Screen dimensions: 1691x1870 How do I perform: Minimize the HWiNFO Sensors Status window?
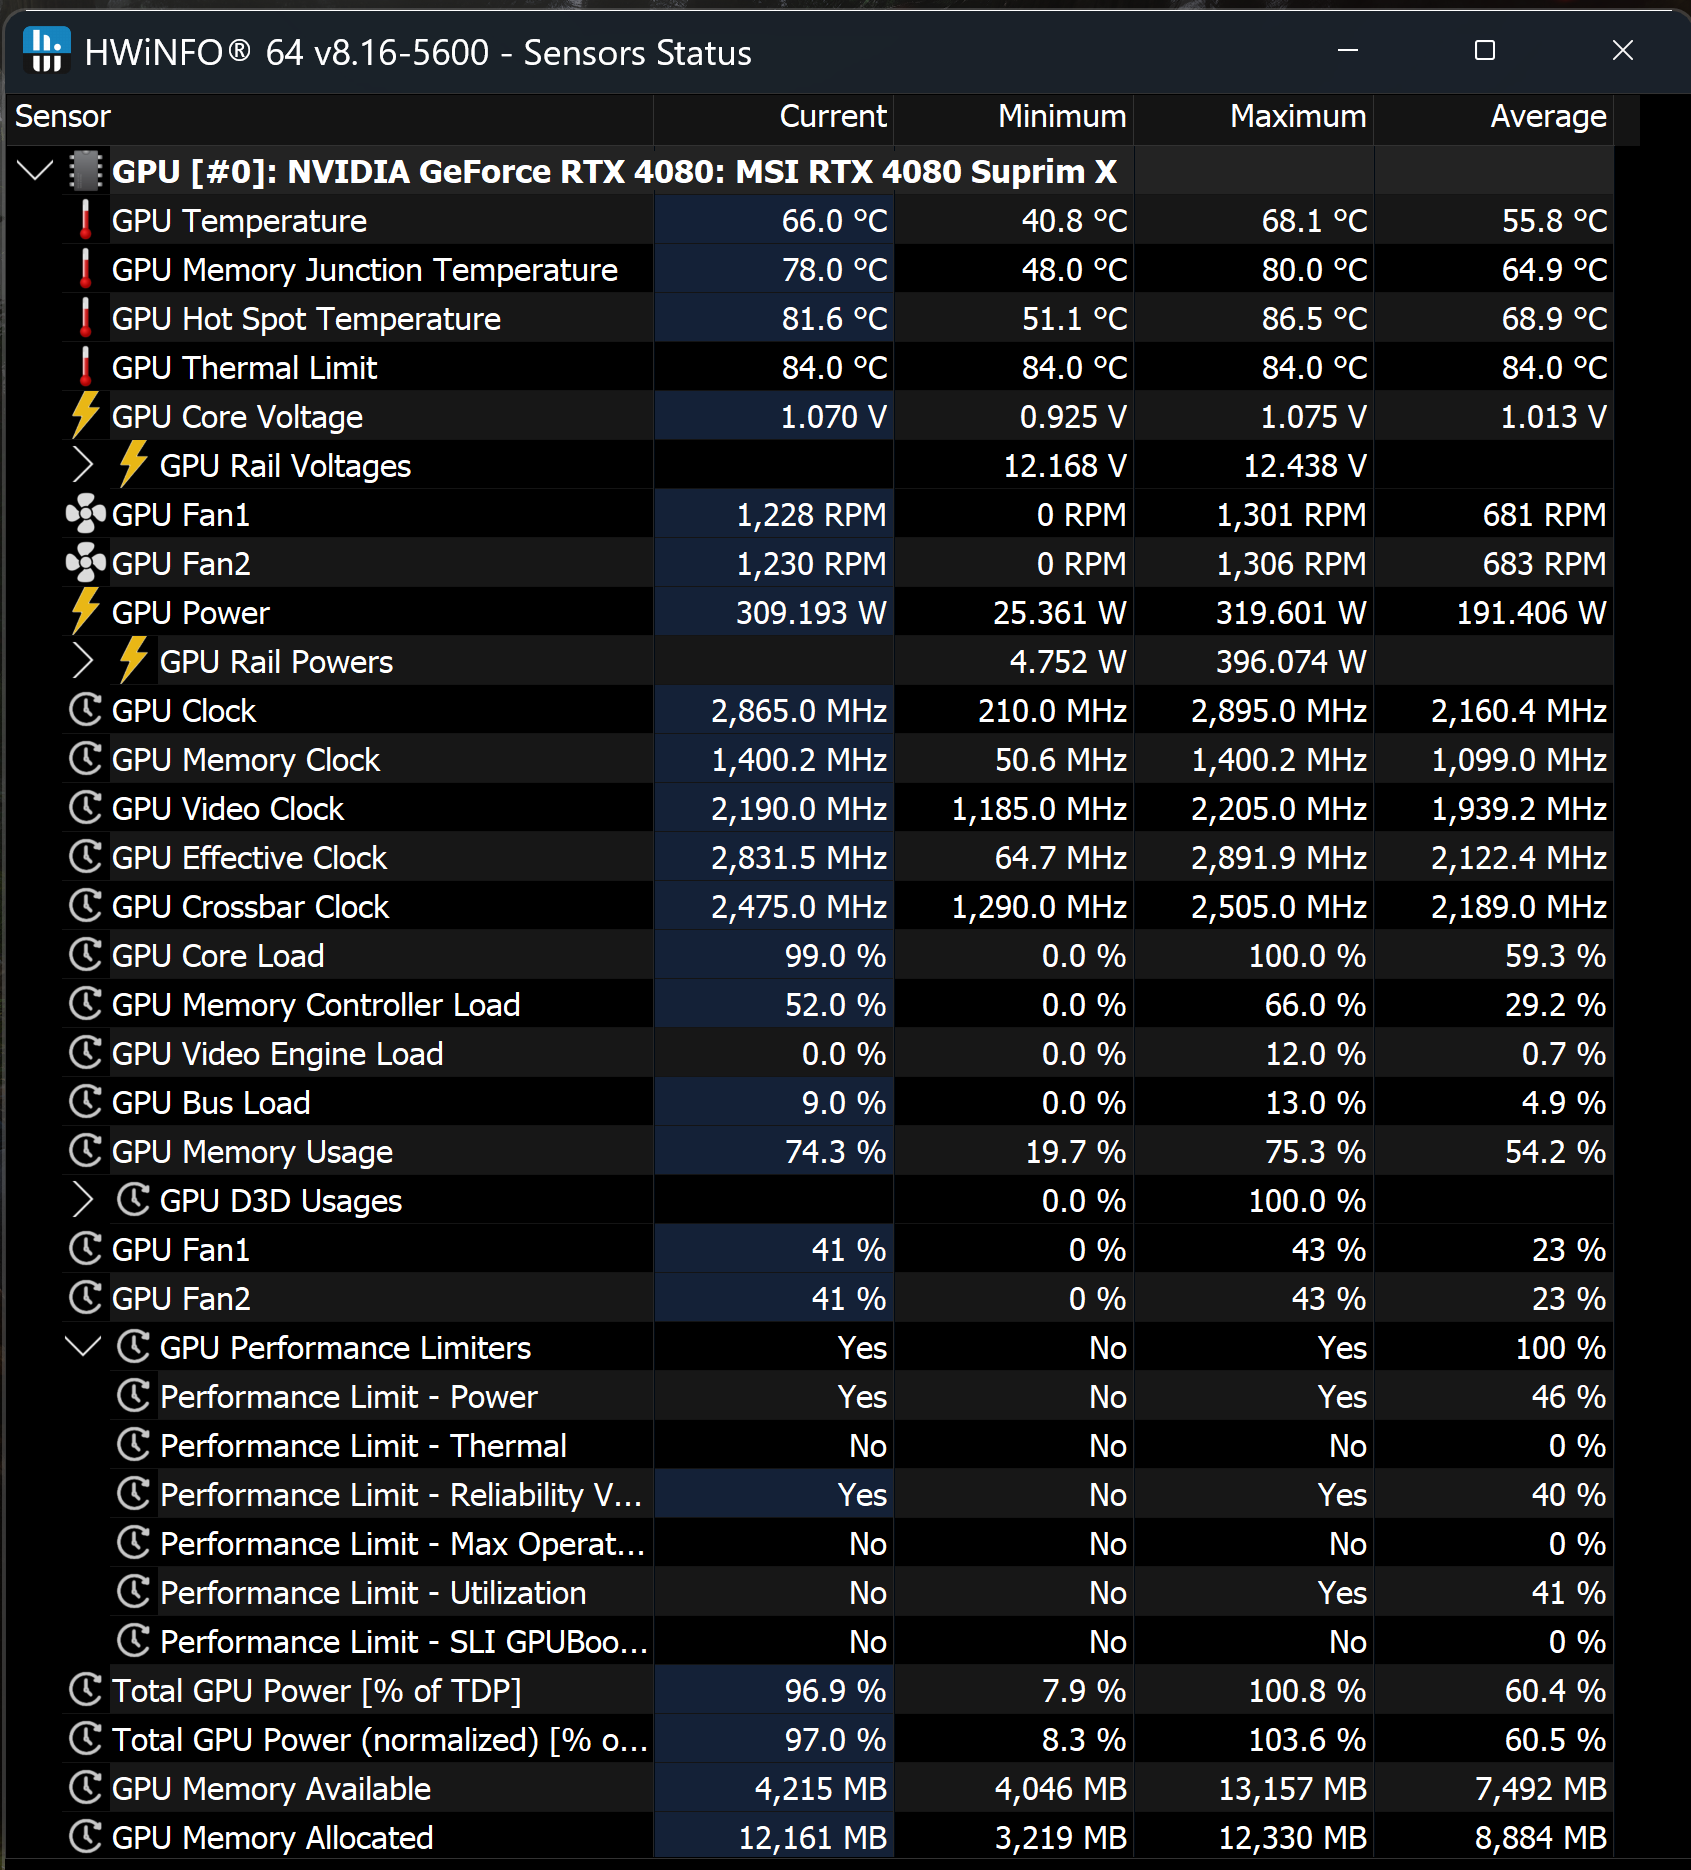click(x=1348, y=50)
